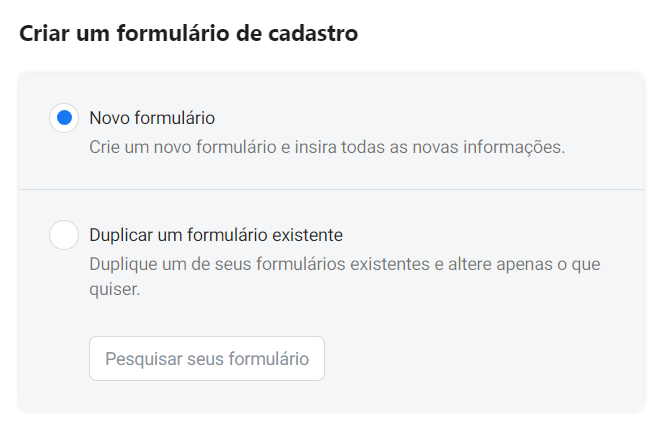Screen dimensions: 654x438
Task: Click the divider line between the two options
Action: click(x=330, y=189)
